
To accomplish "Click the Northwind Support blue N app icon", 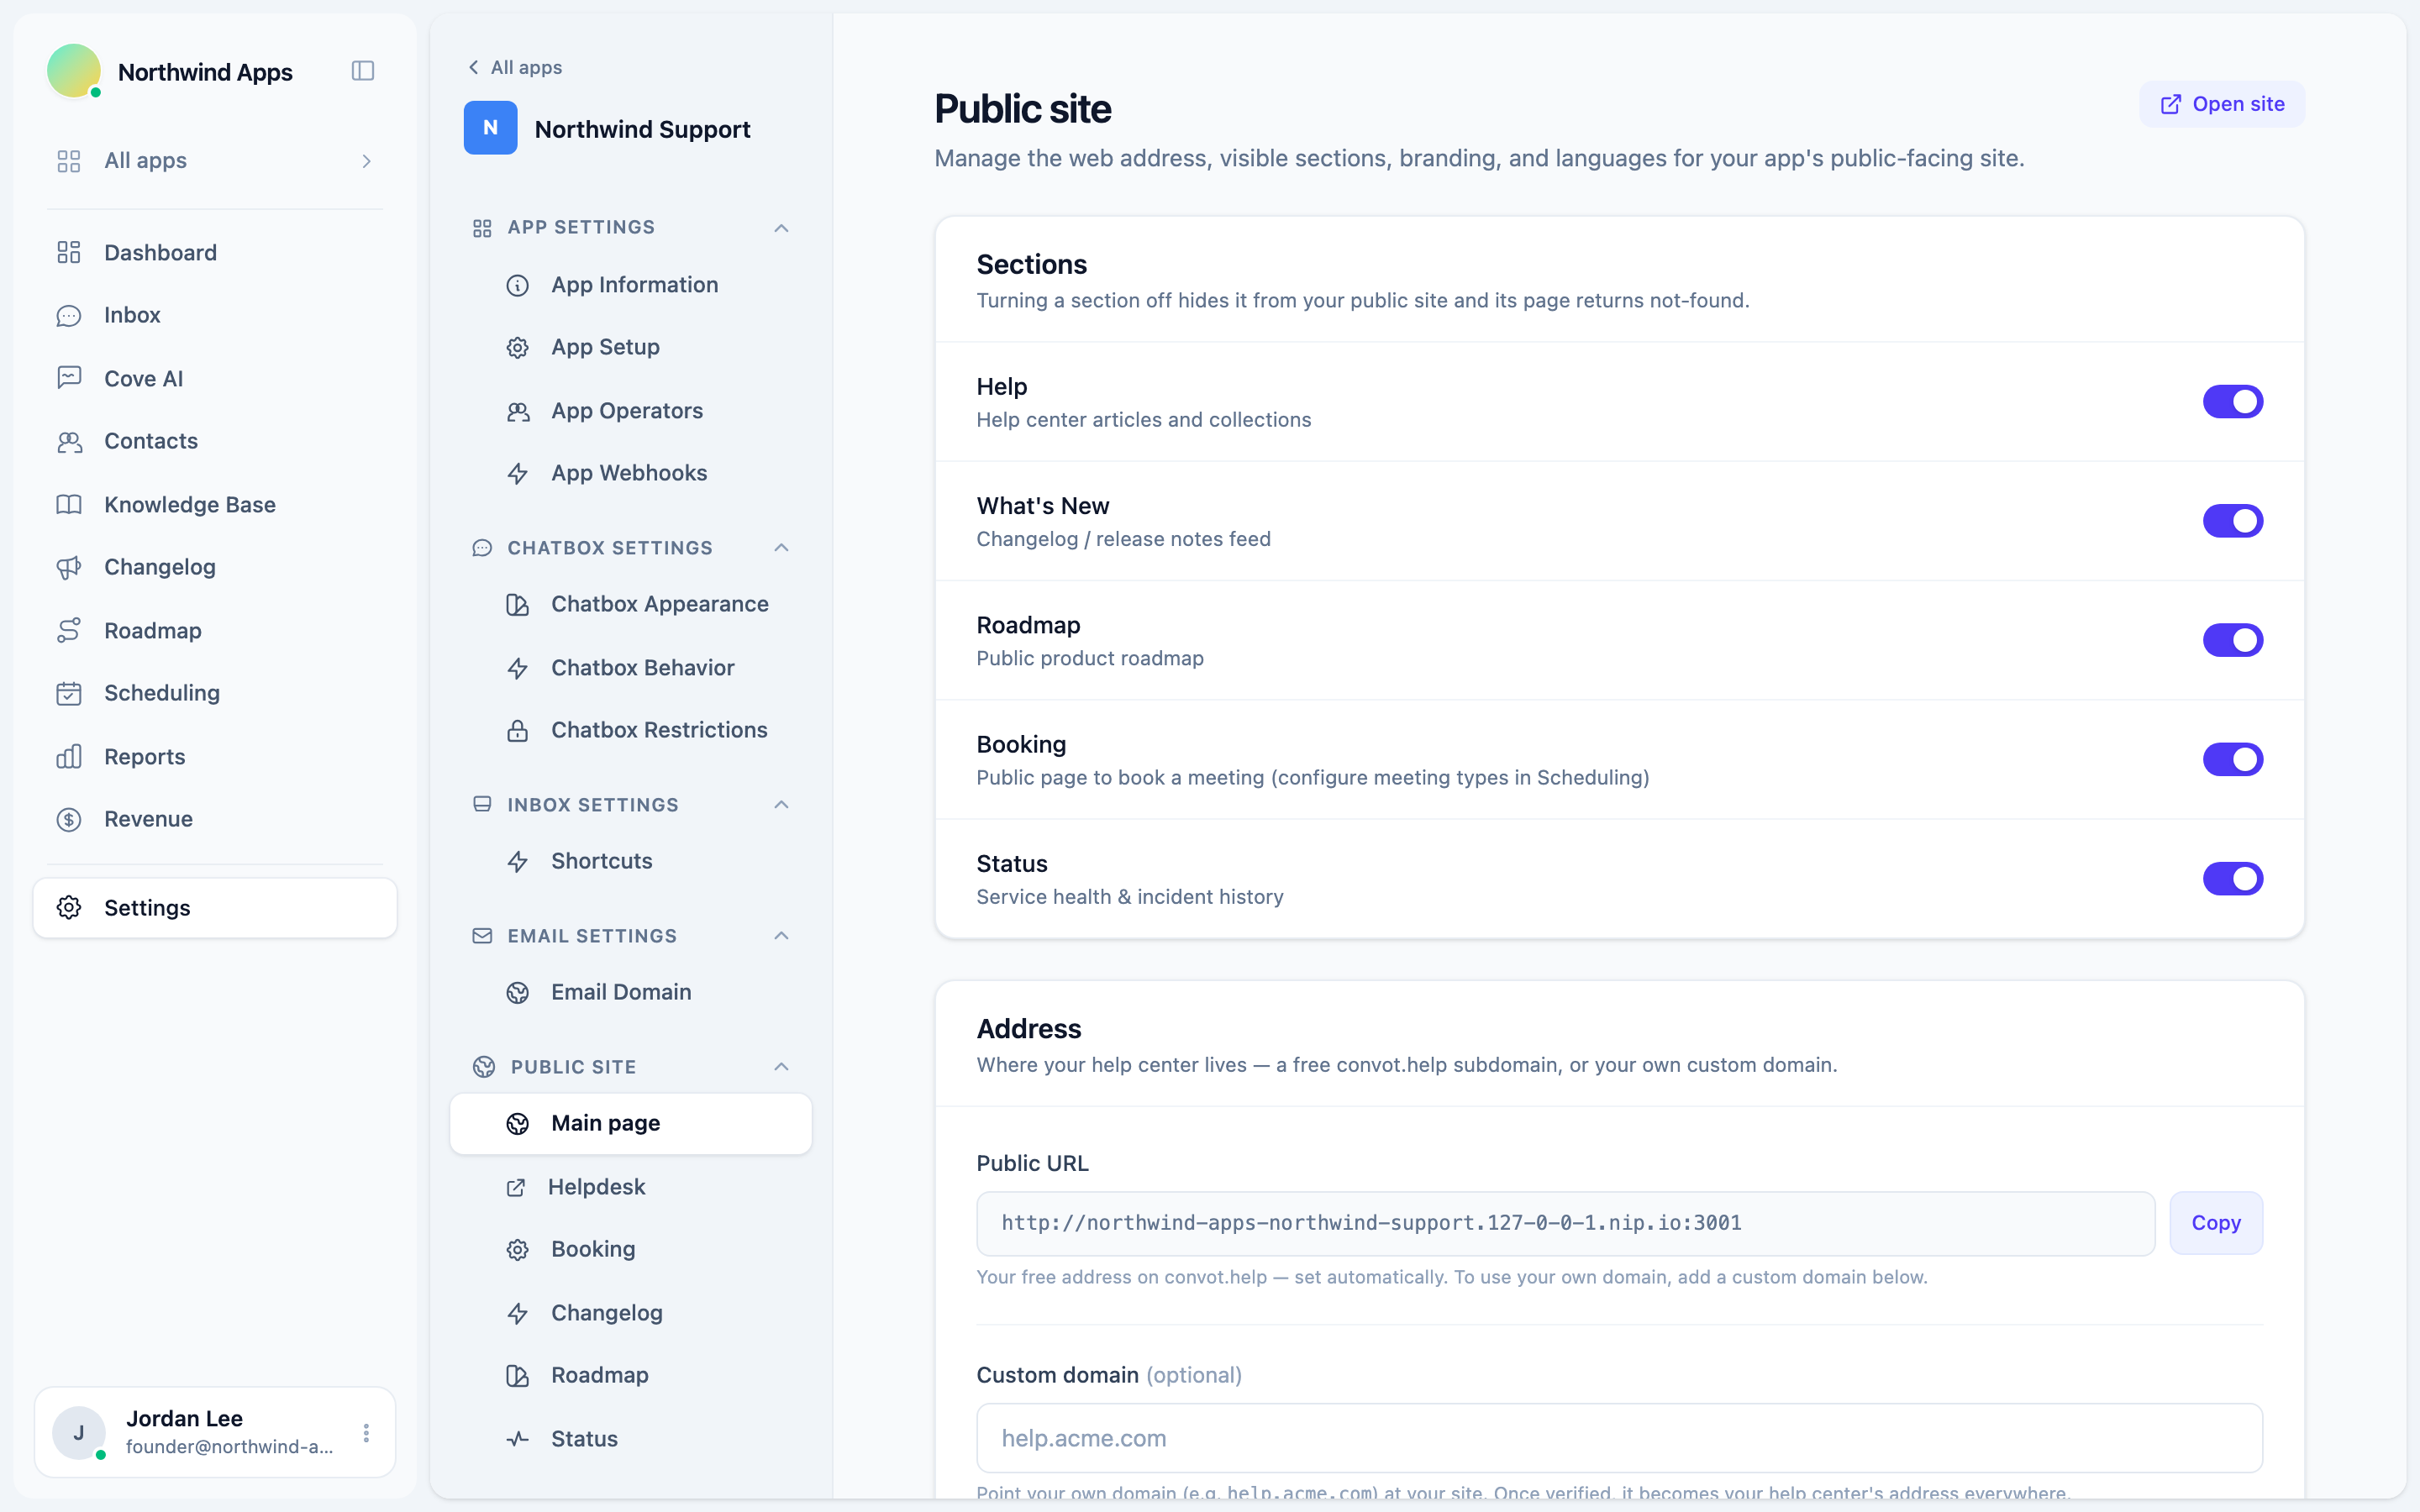I will coord(490,128).
